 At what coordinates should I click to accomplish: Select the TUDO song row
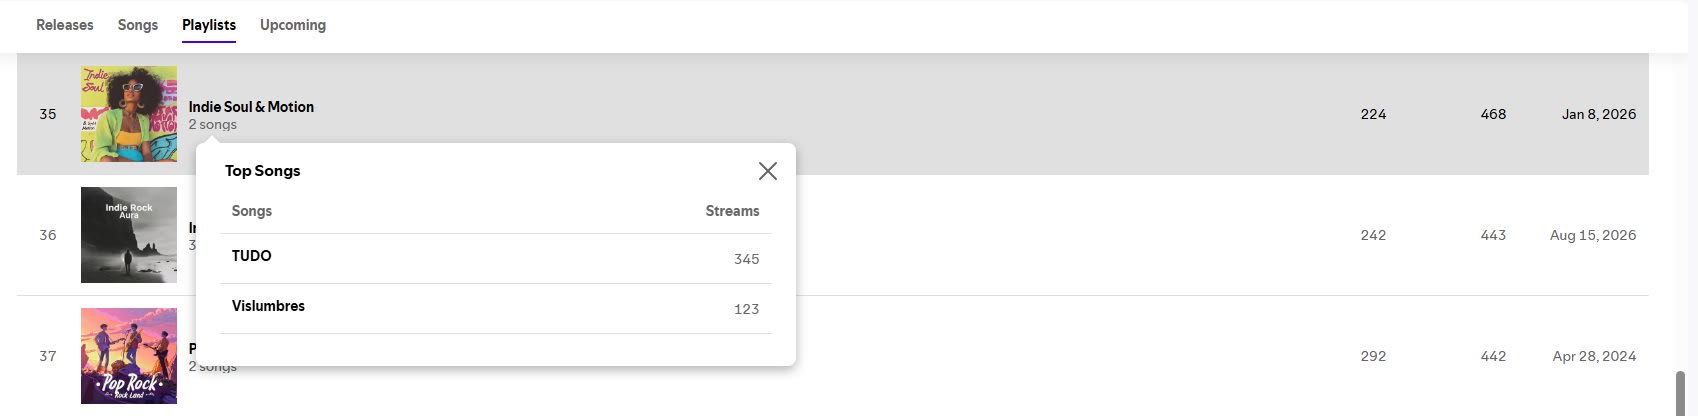(496, 258)
